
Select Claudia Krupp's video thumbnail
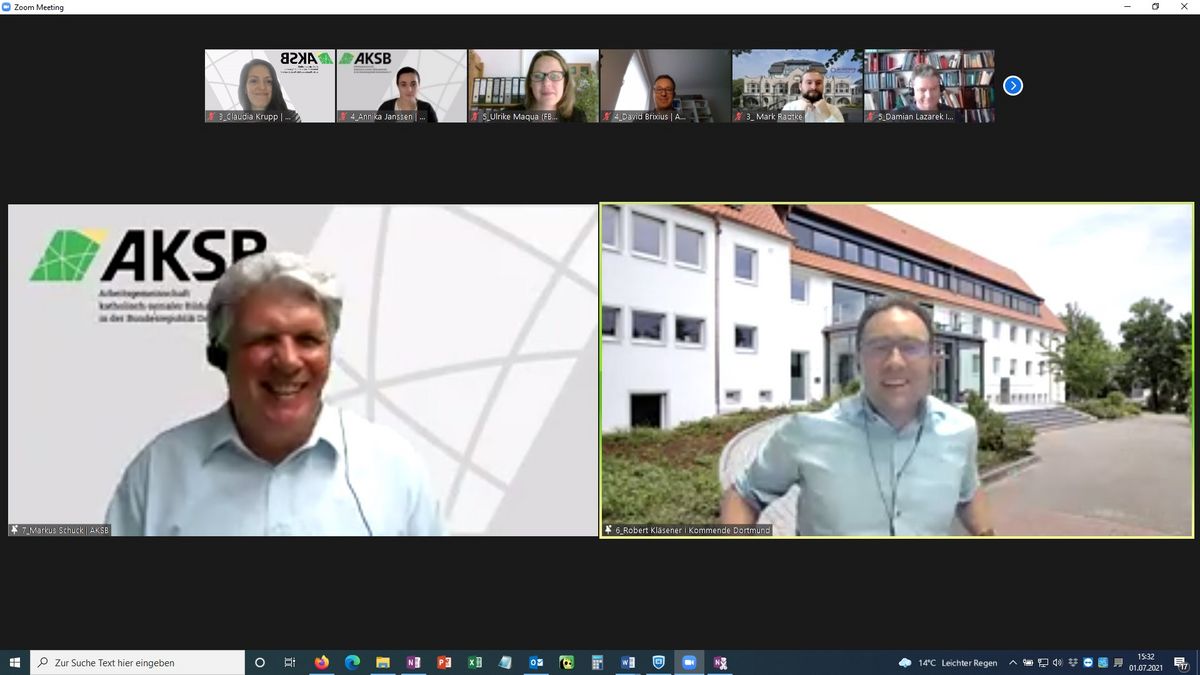[x=270, y=86]
